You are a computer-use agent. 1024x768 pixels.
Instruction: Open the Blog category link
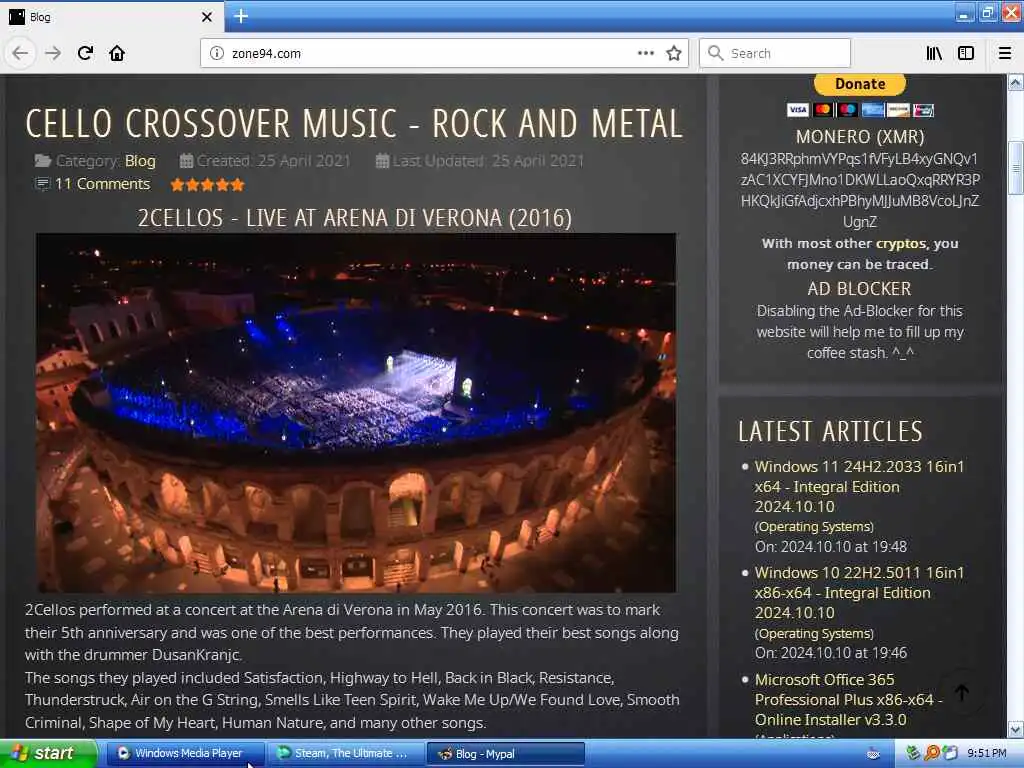click(140, 161)
